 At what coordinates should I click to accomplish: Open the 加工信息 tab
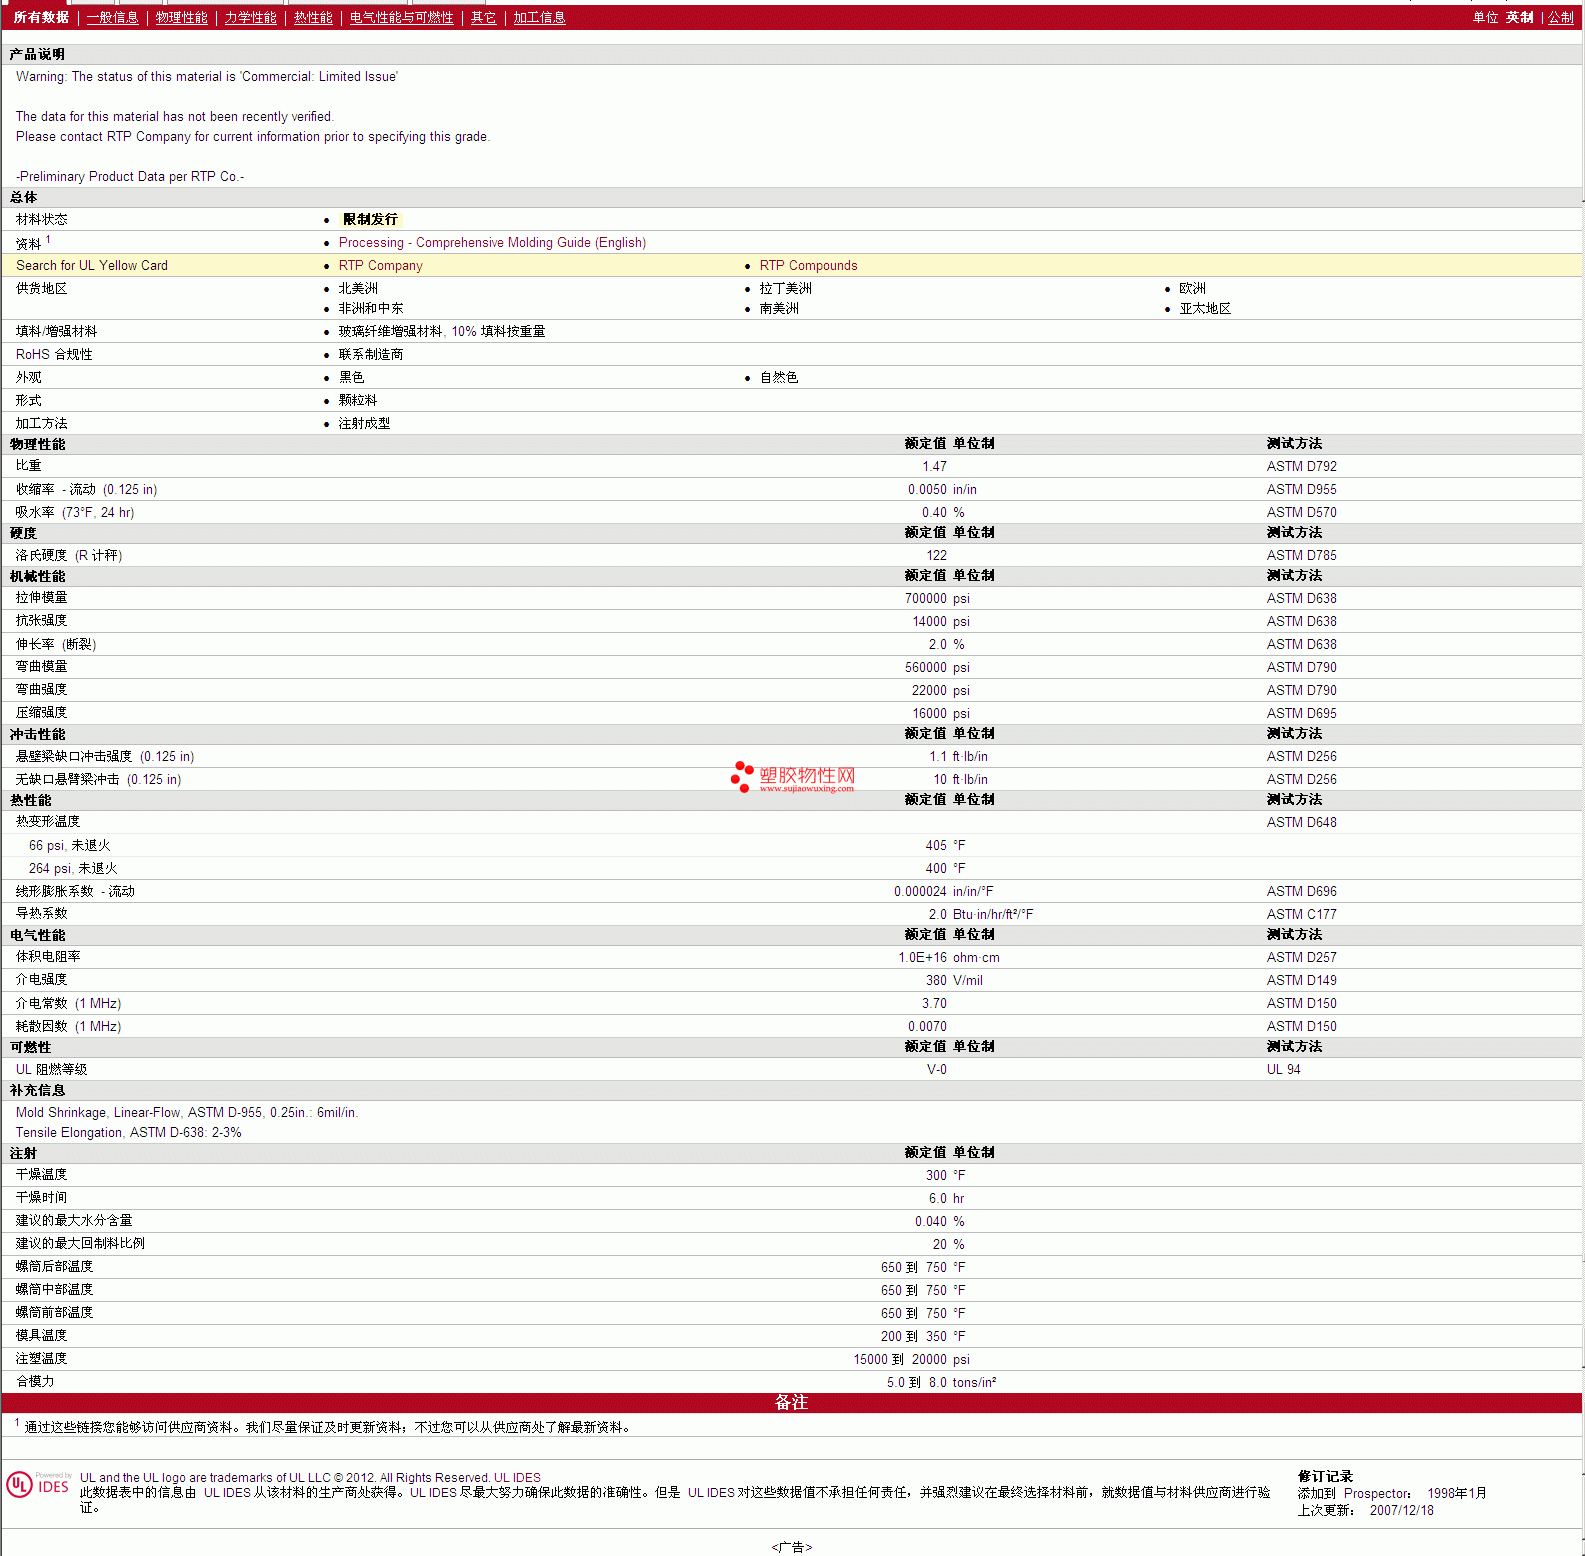pos(539,17)
